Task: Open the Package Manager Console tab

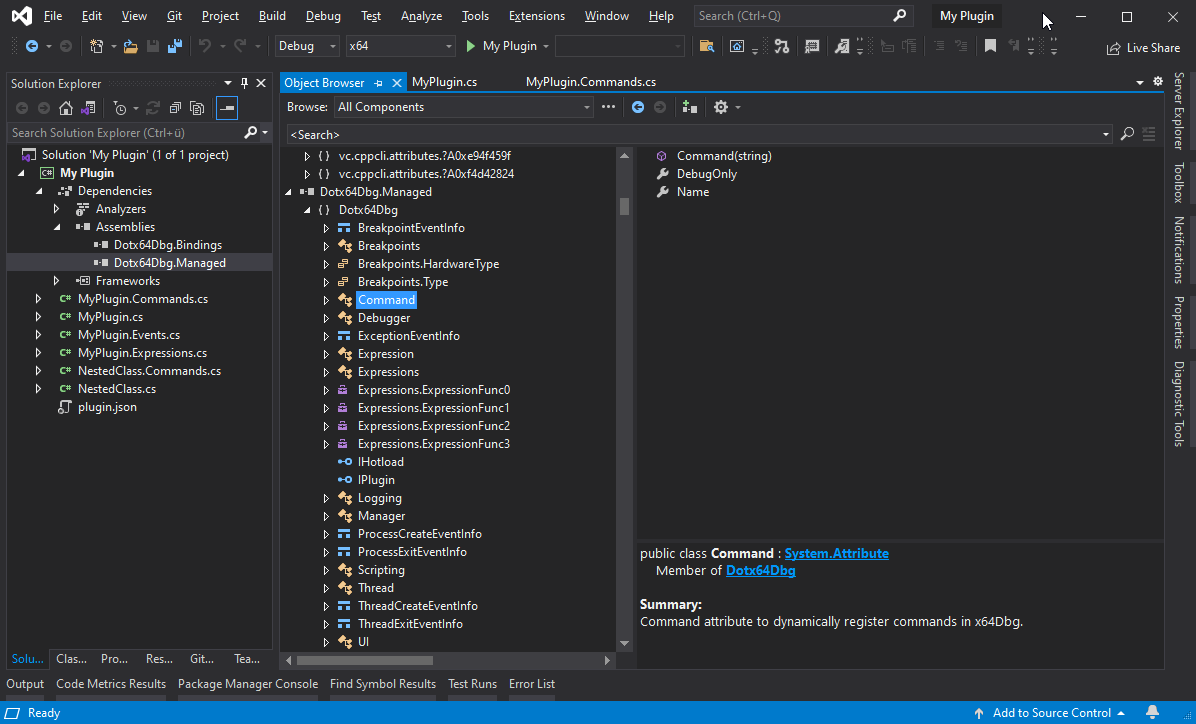Action: 248,684
